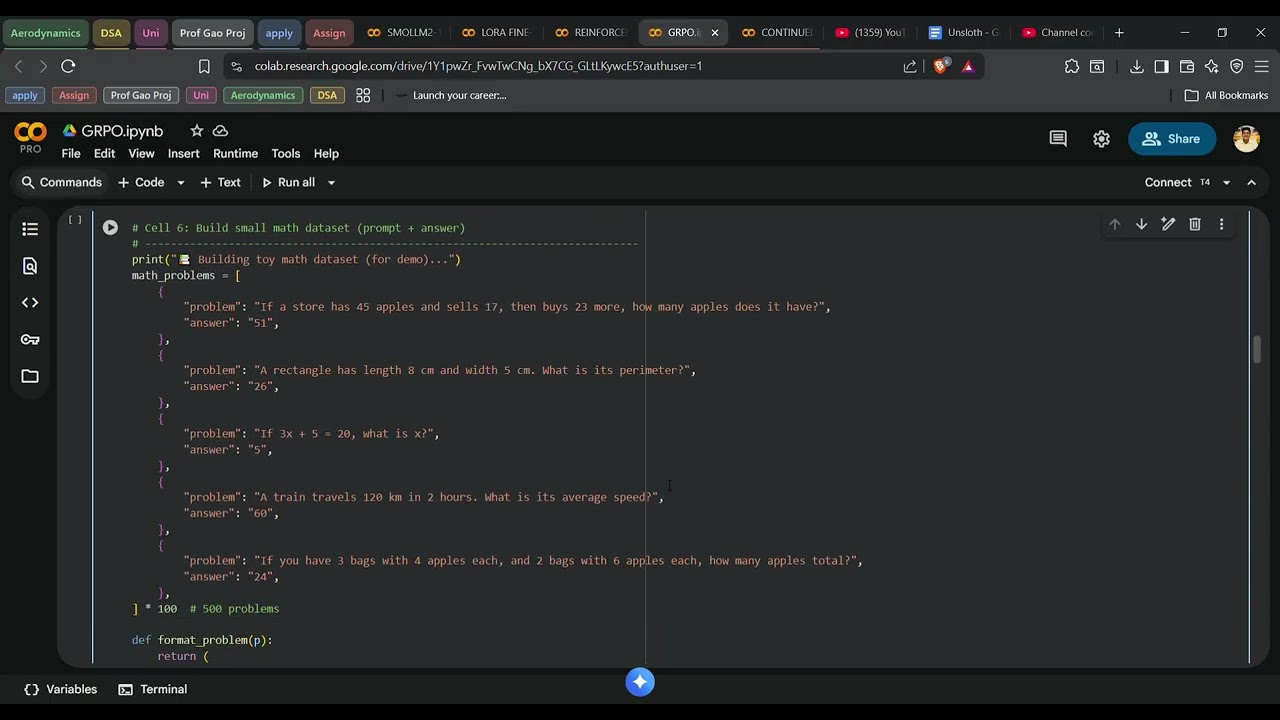Collapse the header with the chevron toggle
The image size is (1280, 720).
(x=1251, y=182)
